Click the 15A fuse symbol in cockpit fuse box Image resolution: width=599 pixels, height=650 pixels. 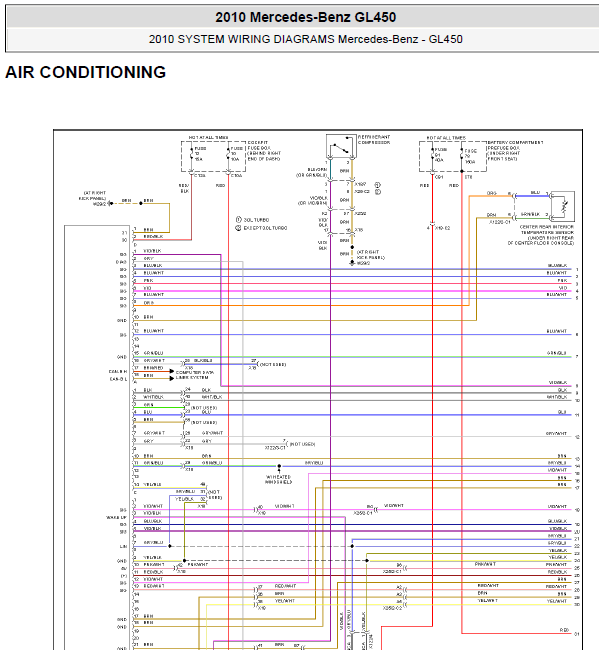click(191, 153)
